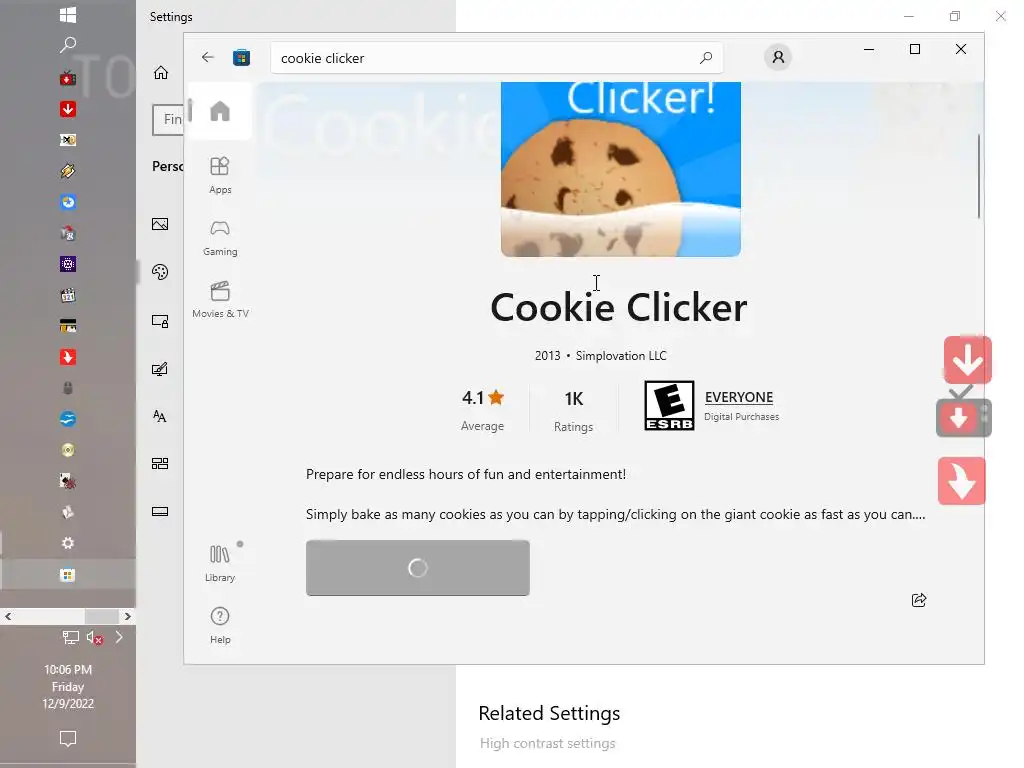Open Store Help

pyautogui.click(x=220, y=626)
